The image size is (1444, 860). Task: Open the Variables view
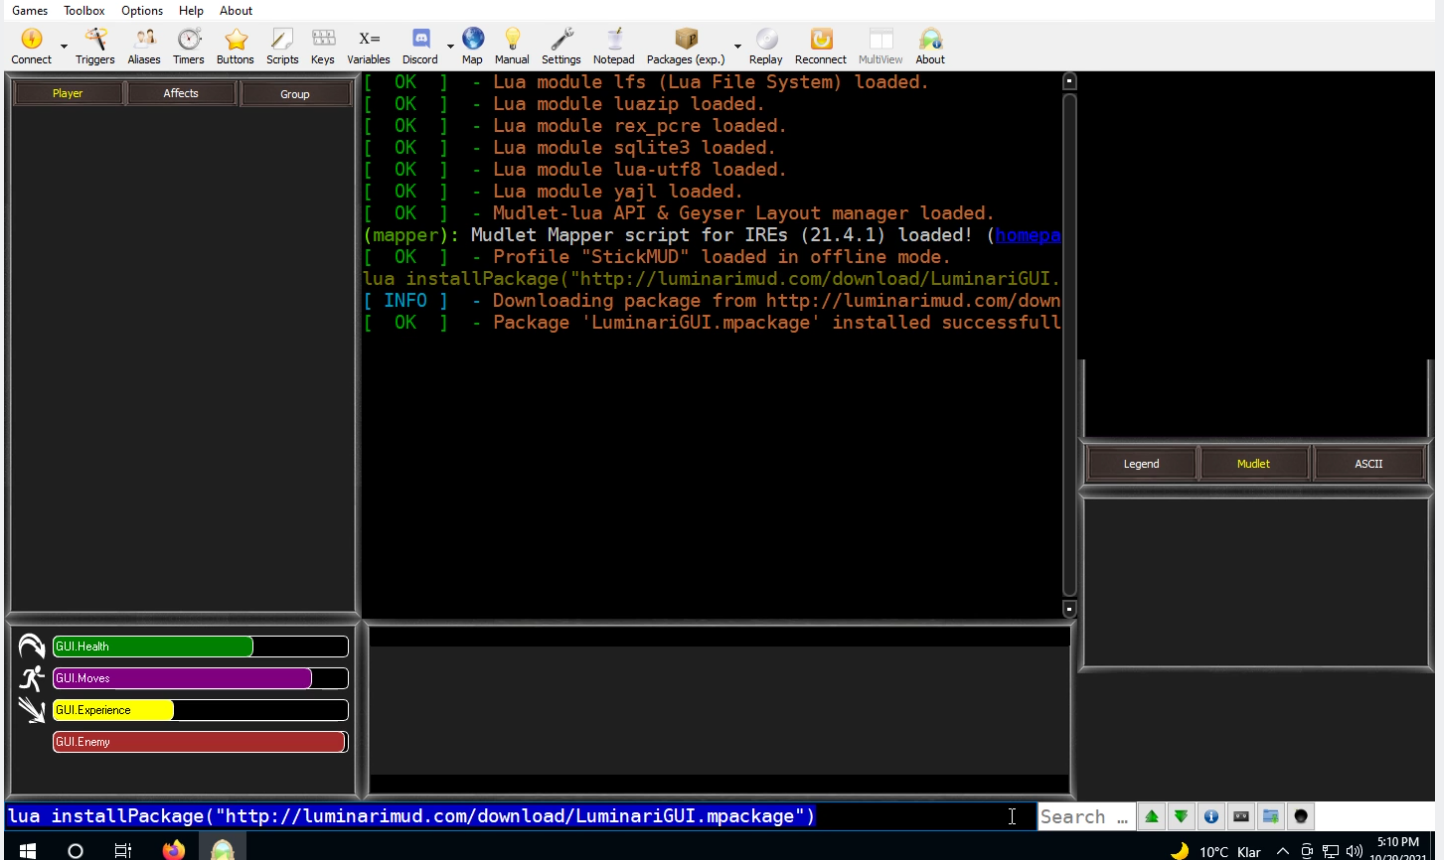click(x=368, y=45)
